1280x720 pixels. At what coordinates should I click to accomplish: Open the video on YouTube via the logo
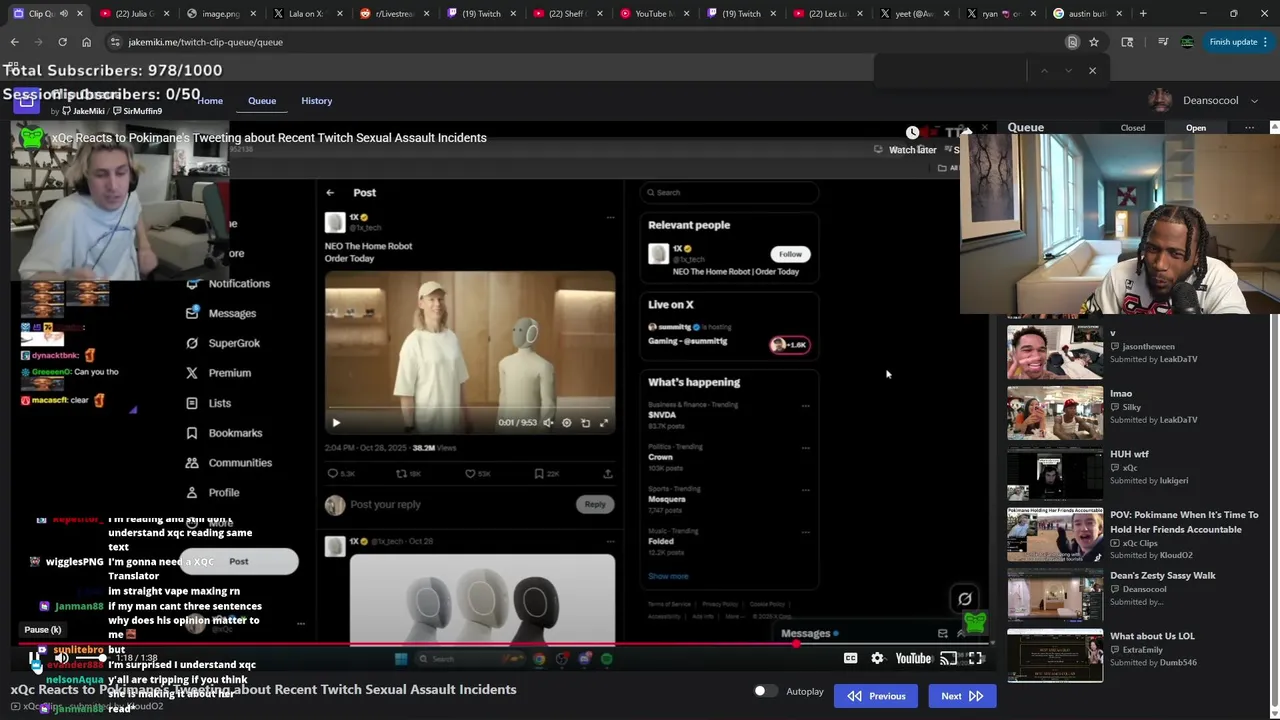tap(913, 658)
